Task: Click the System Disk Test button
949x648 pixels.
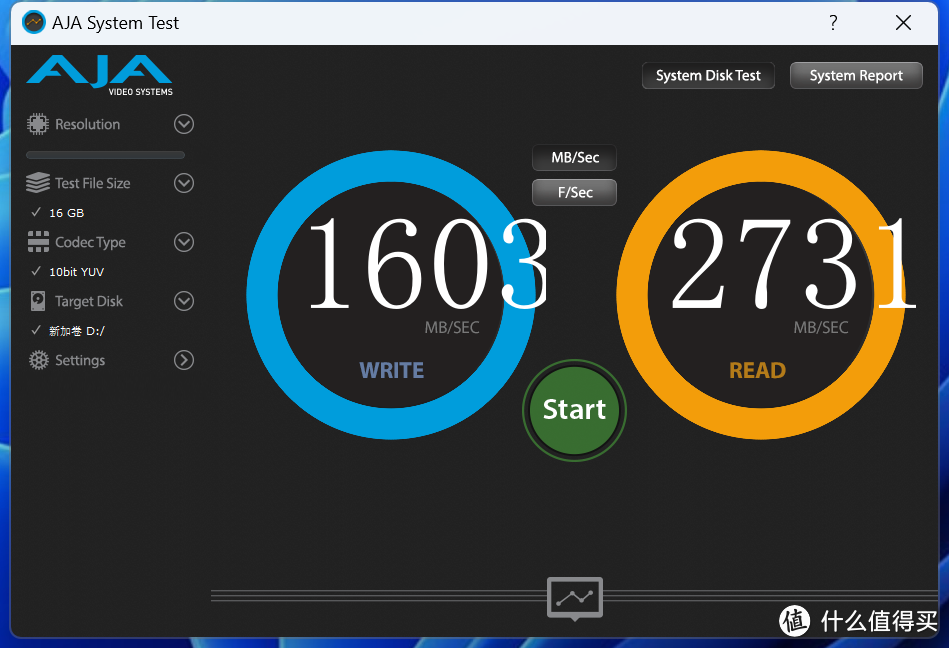Action: [708, 76]
